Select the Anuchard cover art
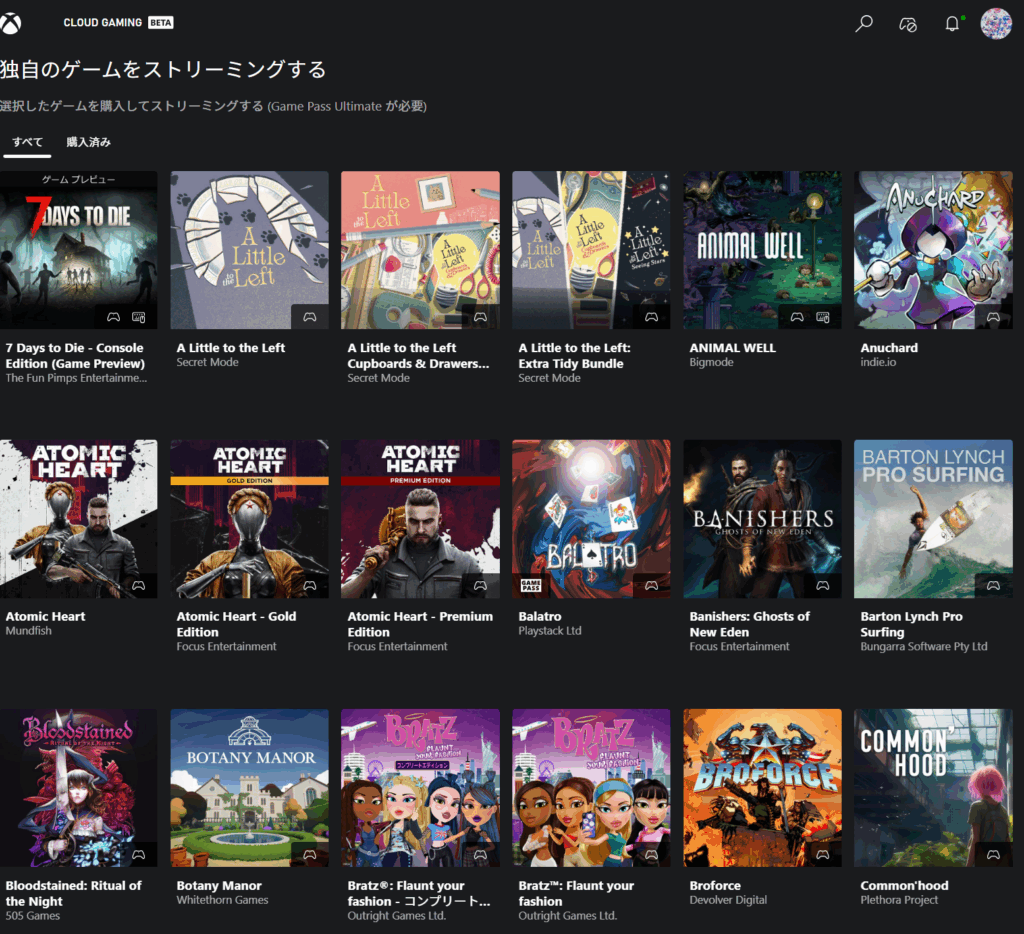 click(x=933, y=250)
